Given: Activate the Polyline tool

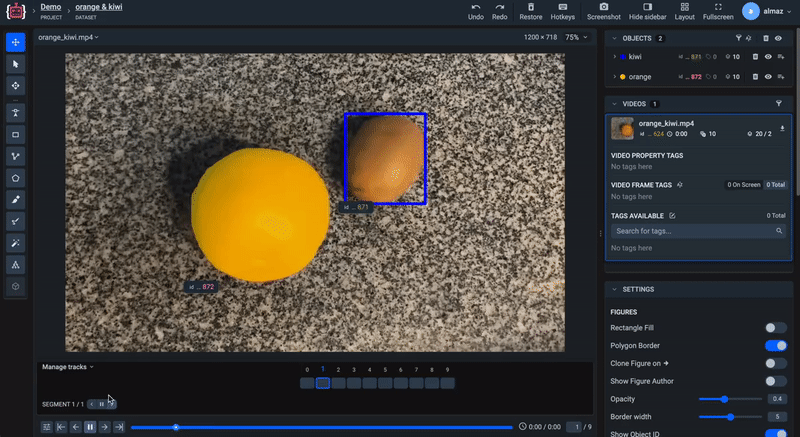Looking at the screenshot, I should tap(15, 156).
